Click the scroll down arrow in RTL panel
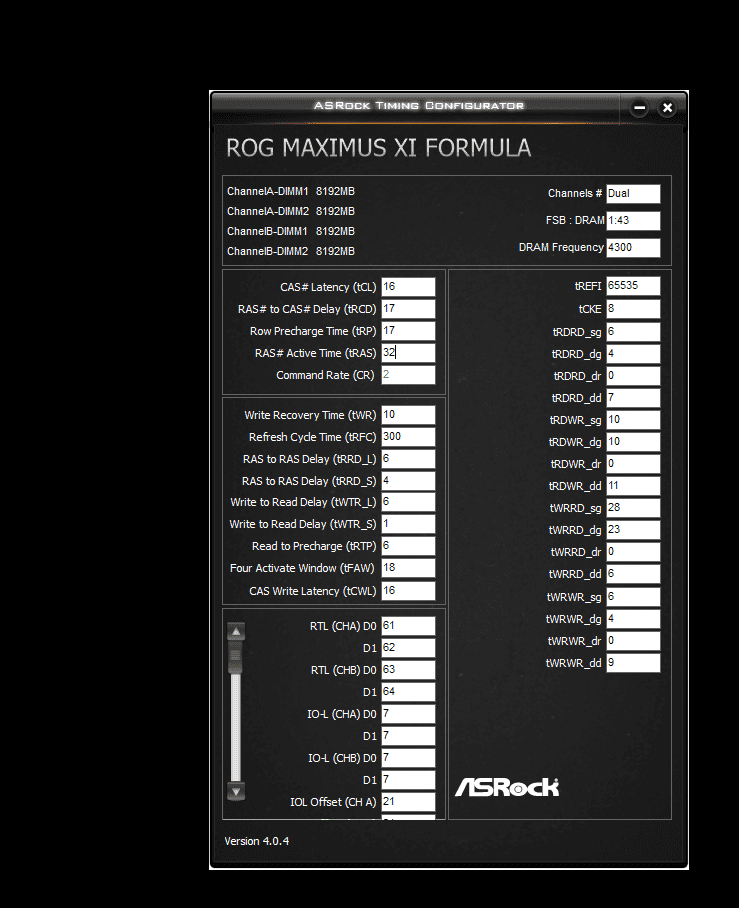This screenshot has width=739, height=908. tap(236, 791)
